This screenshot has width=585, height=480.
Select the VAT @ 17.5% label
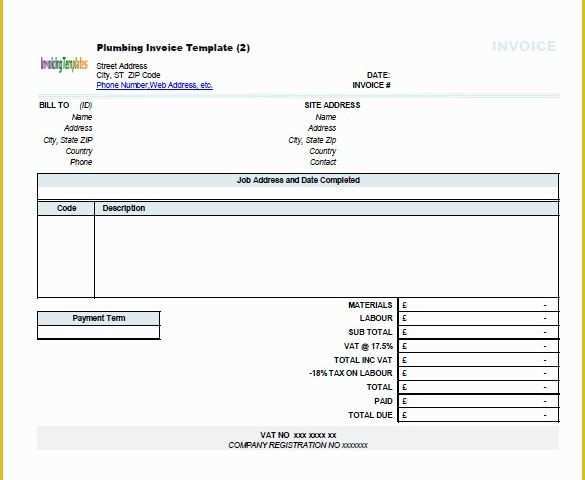point(368,346)
